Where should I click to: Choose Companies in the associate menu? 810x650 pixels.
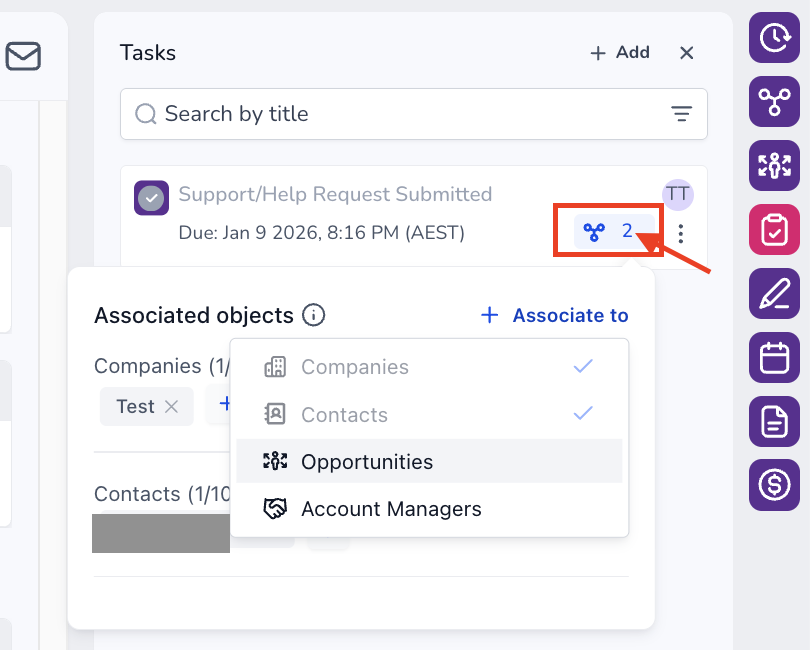tap(354, 367)
